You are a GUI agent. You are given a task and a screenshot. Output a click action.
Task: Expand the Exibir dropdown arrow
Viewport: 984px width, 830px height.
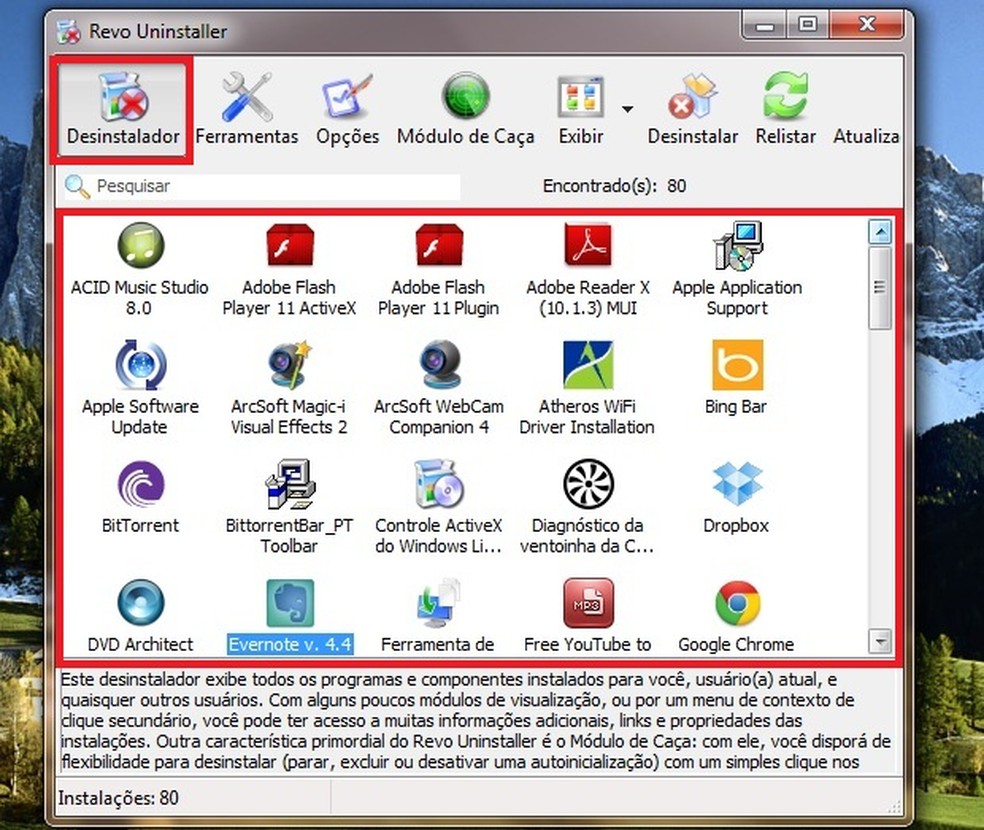pos(627,109)
